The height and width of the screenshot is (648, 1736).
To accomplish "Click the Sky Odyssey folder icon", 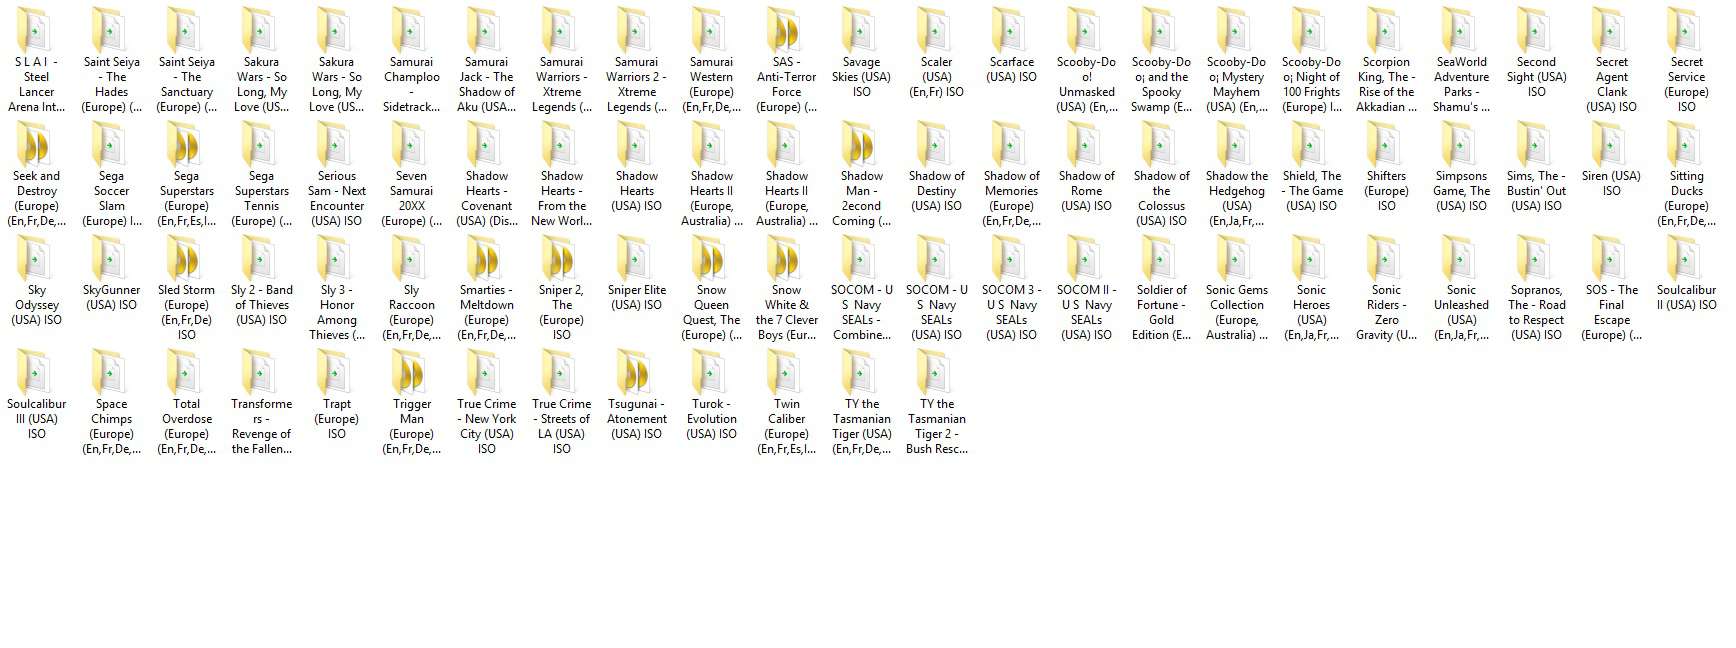I will click(x=36, y=257).
